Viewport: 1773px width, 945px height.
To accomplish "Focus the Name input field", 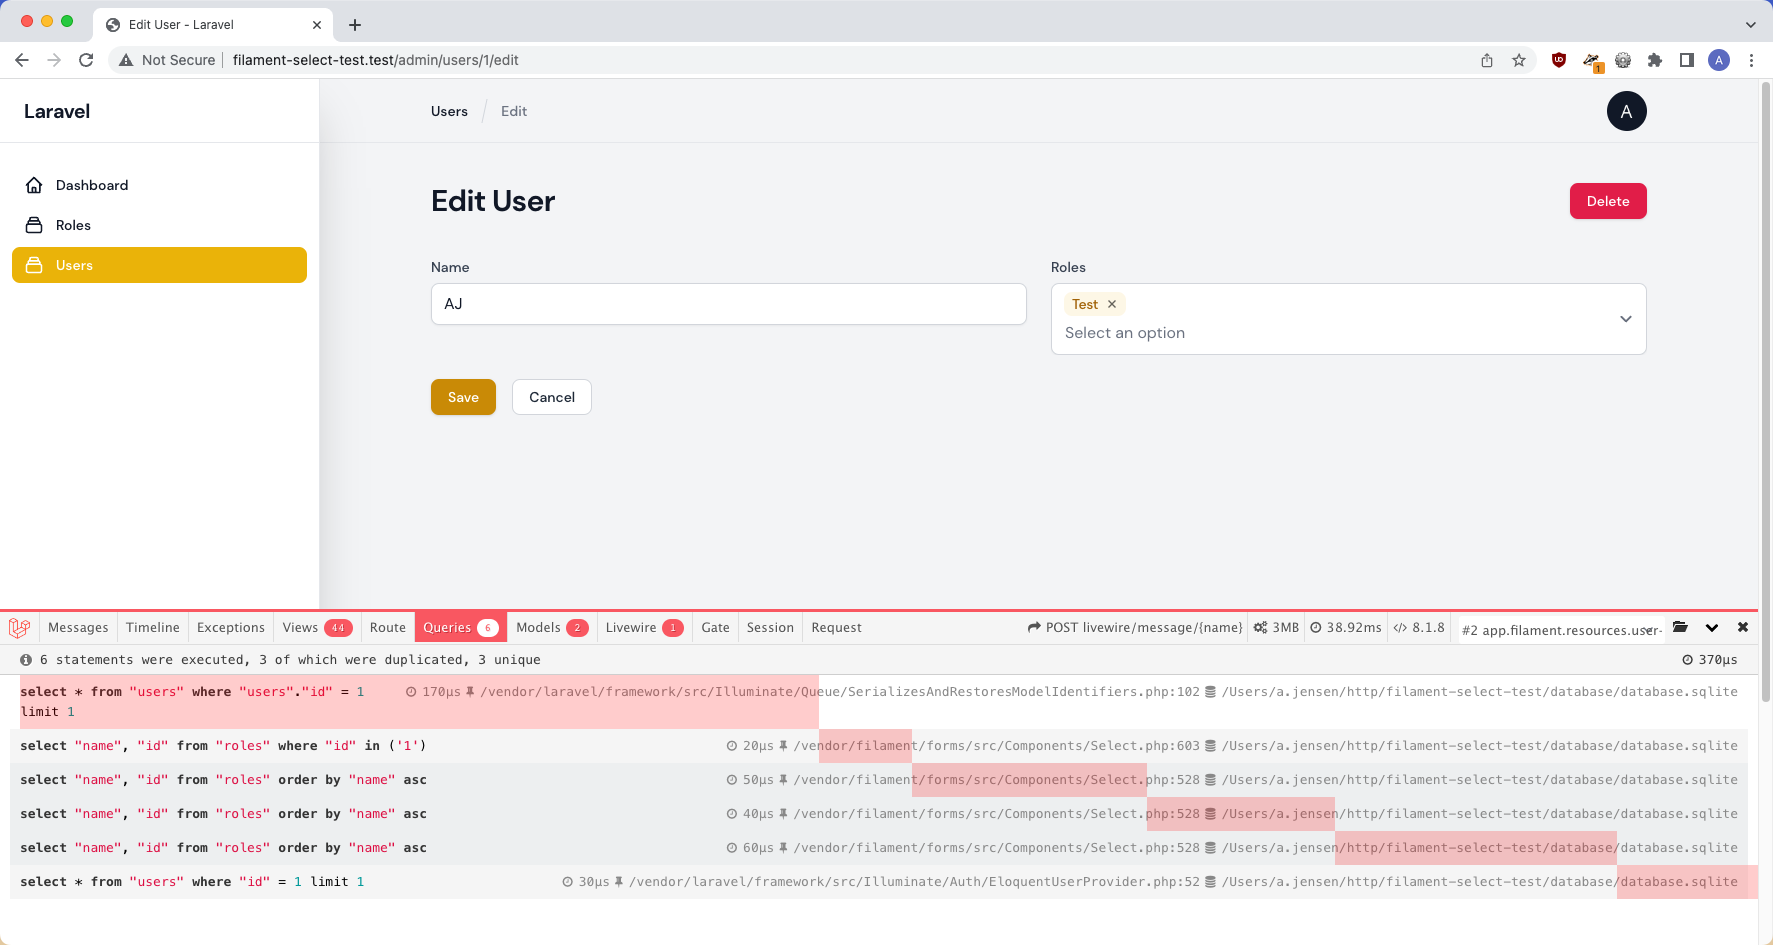I will click(729, 304).
